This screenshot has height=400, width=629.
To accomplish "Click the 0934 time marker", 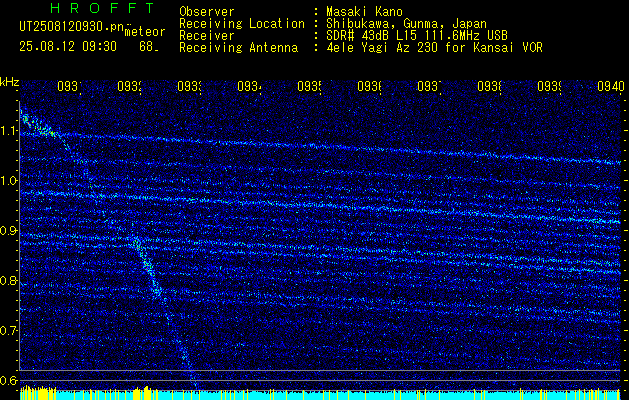I will coord(249,86).
